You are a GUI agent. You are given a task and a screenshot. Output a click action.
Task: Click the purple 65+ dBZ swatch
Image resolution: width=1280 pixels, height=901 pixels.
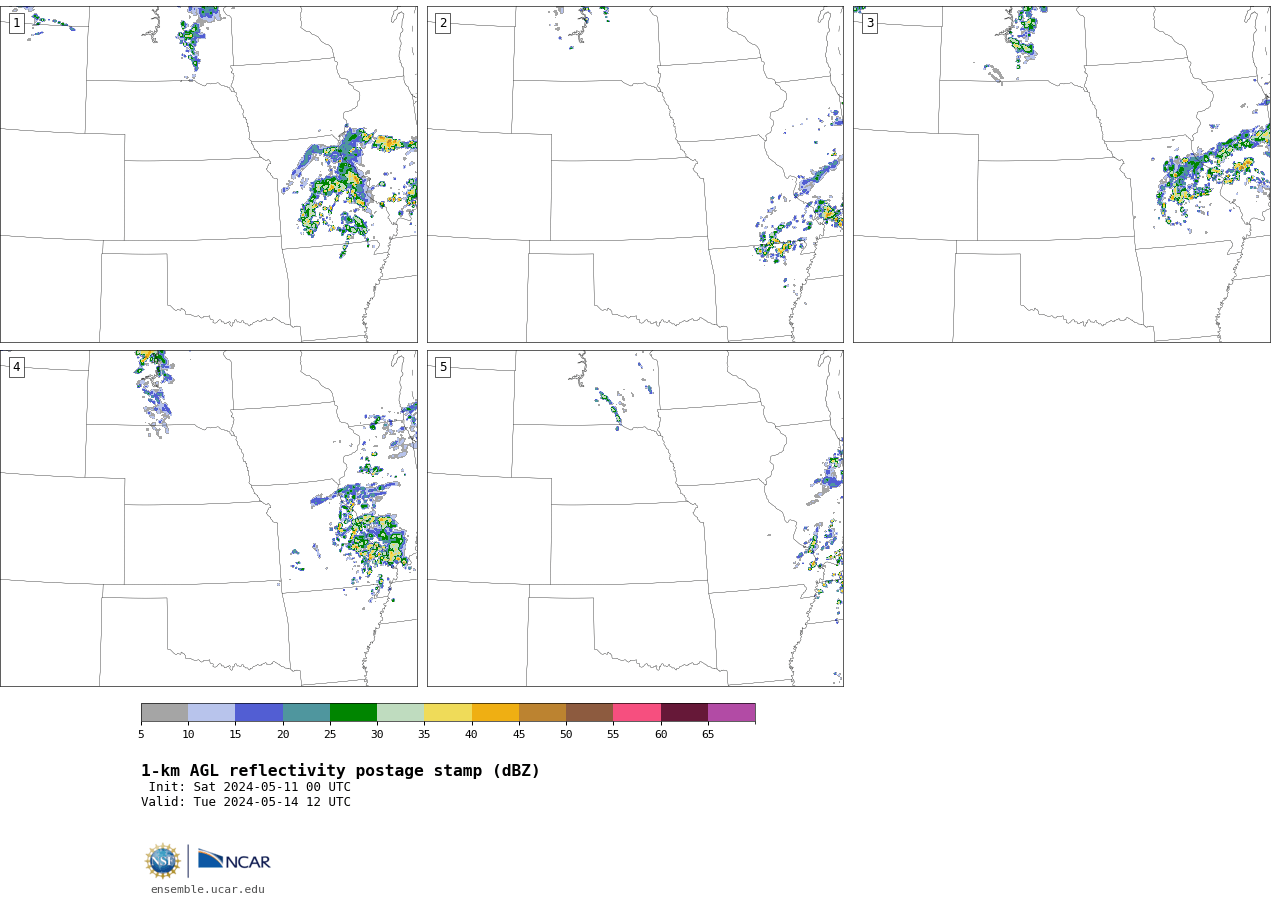(731, 713)
